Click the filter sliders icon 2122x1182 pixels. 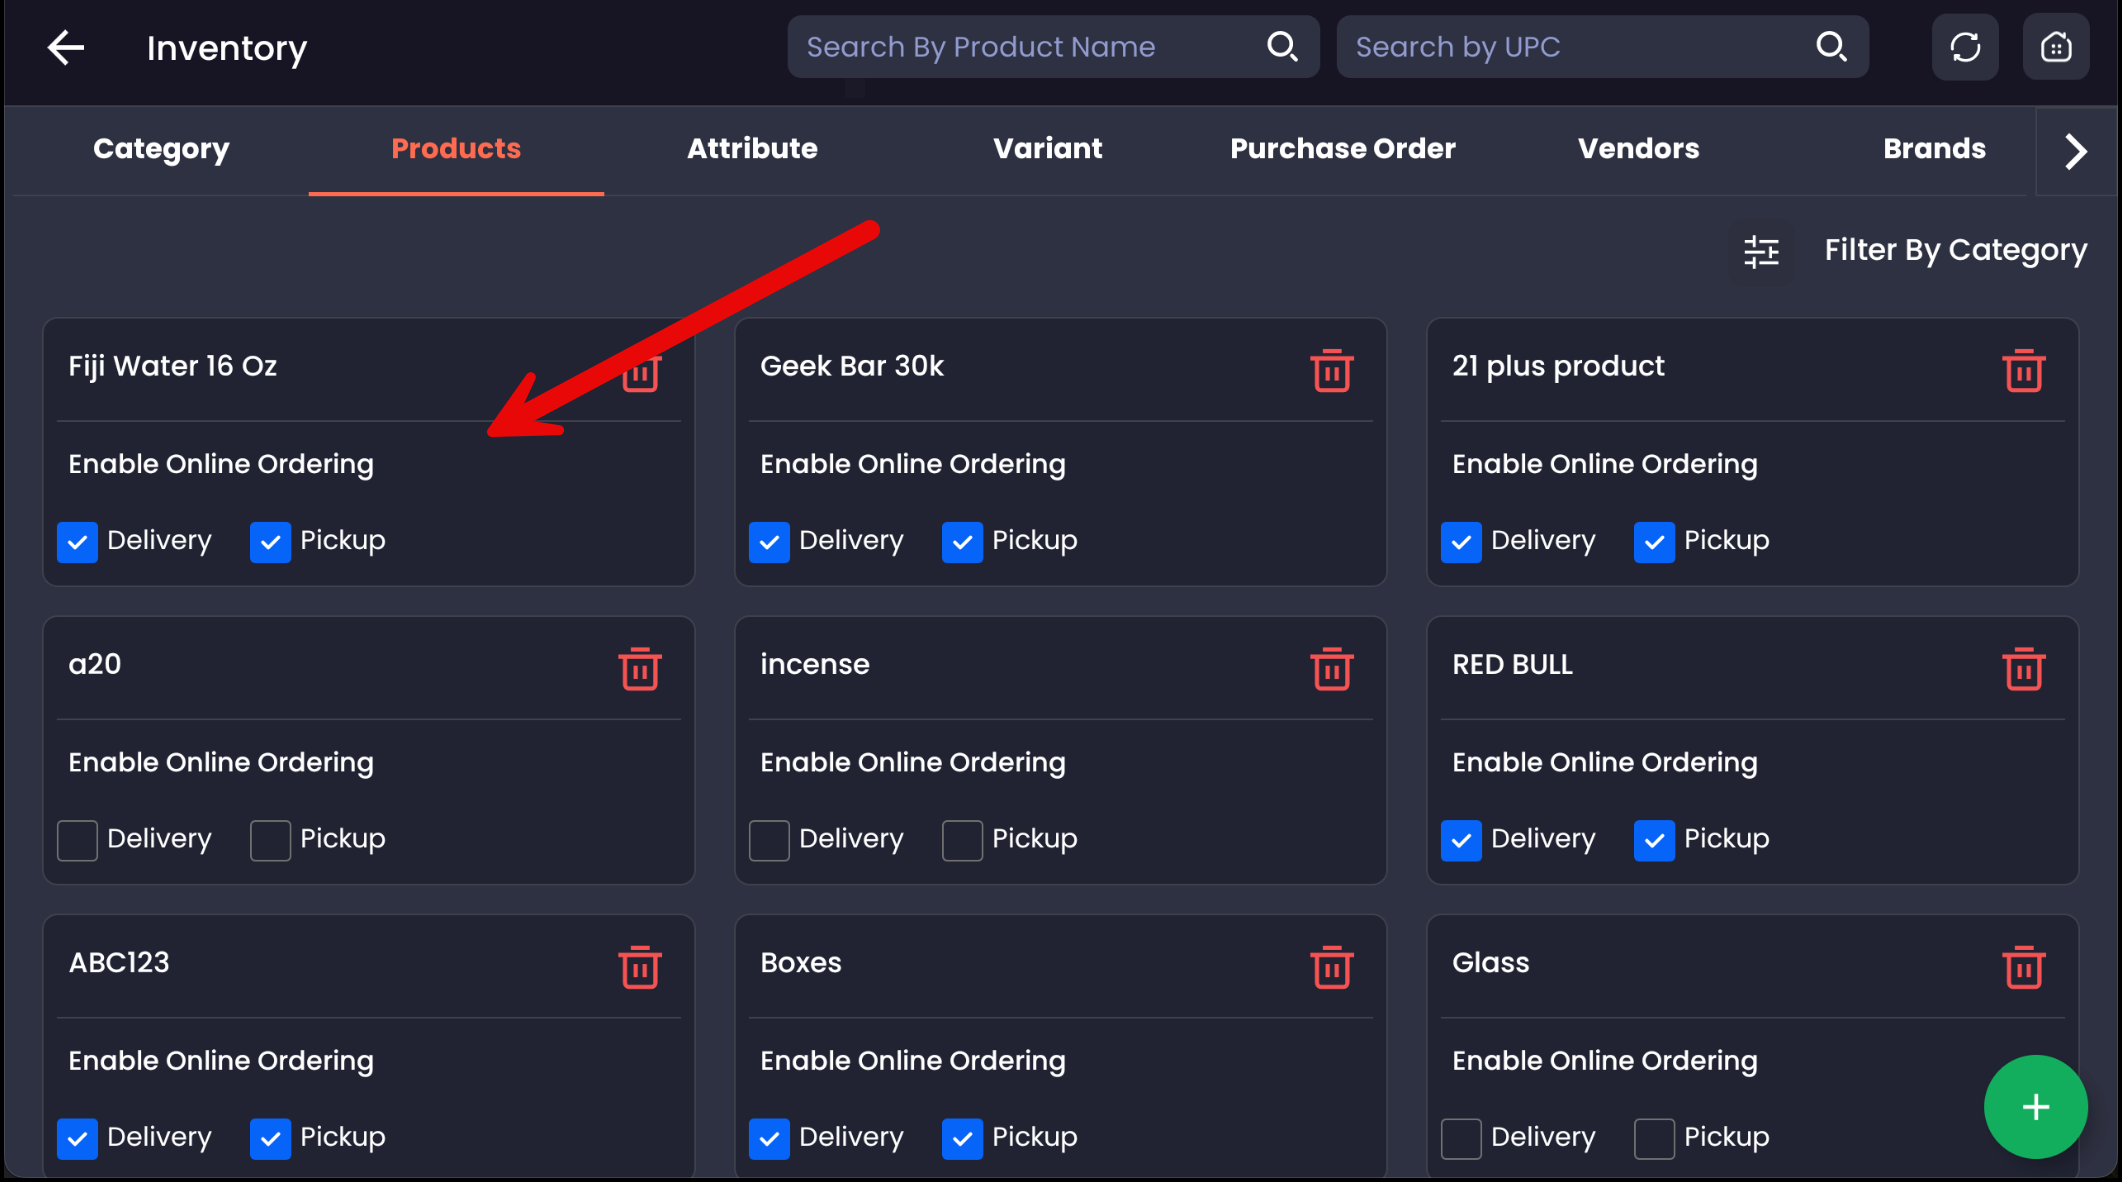[x=1761, y=251]
